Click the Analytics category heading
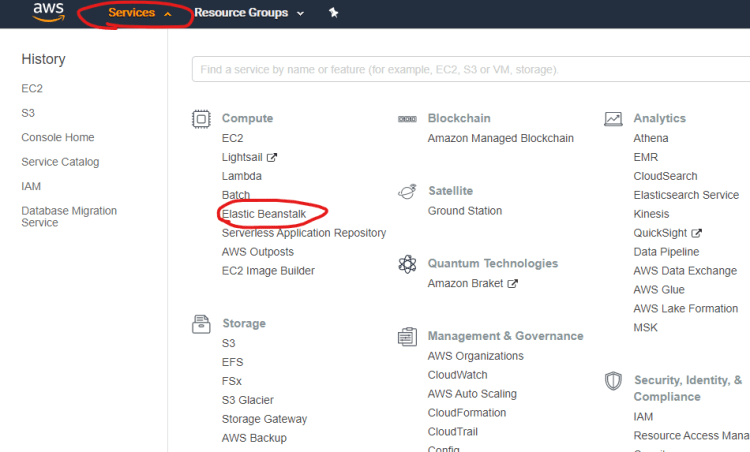The width and height of the screenshot is (750, 452). click(660, 118)
